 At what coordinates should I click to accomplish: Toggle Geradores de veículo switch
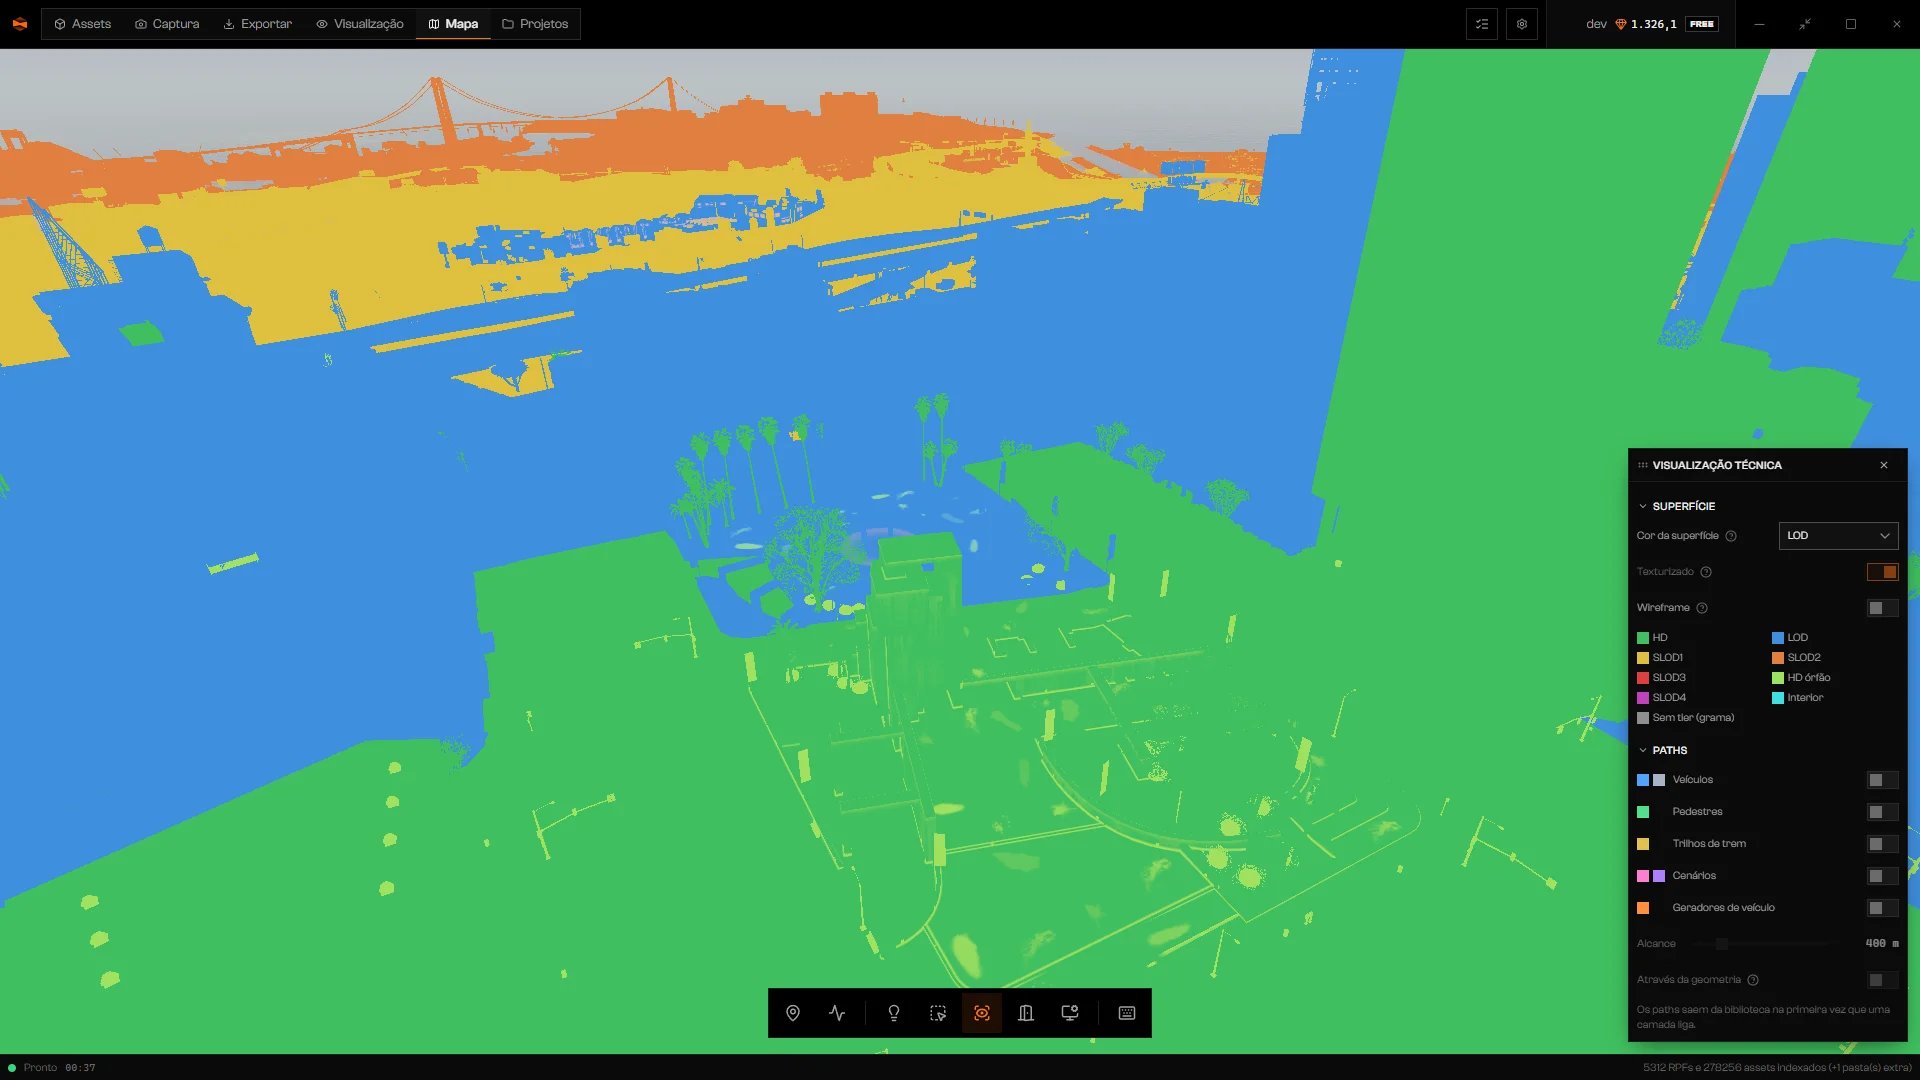1882,908
